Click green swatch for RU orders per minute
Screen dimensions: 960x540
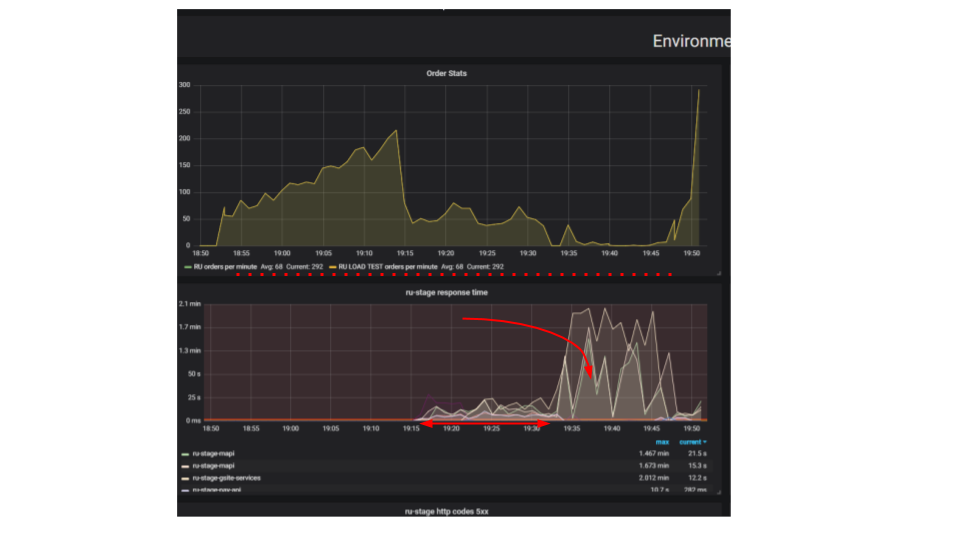[x=188, y=267]
